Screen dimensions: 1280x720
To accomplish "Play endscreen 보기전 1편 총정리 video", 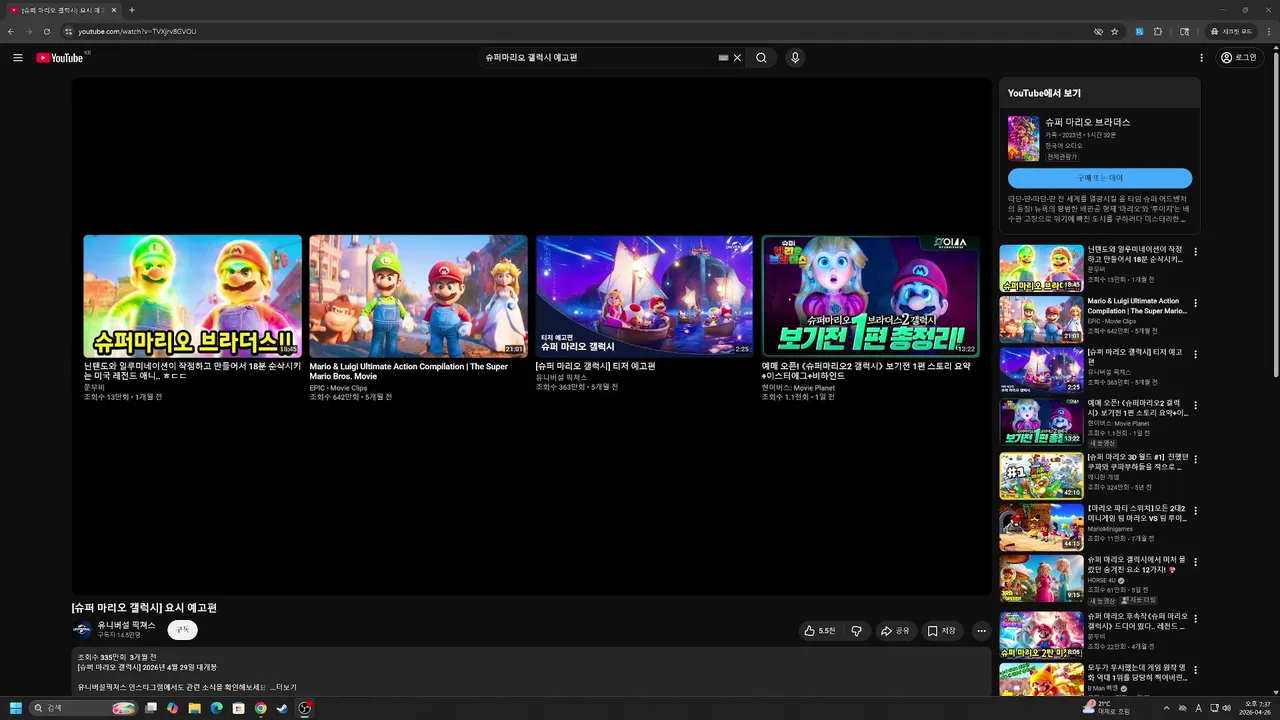I will [x=870, y=296].
